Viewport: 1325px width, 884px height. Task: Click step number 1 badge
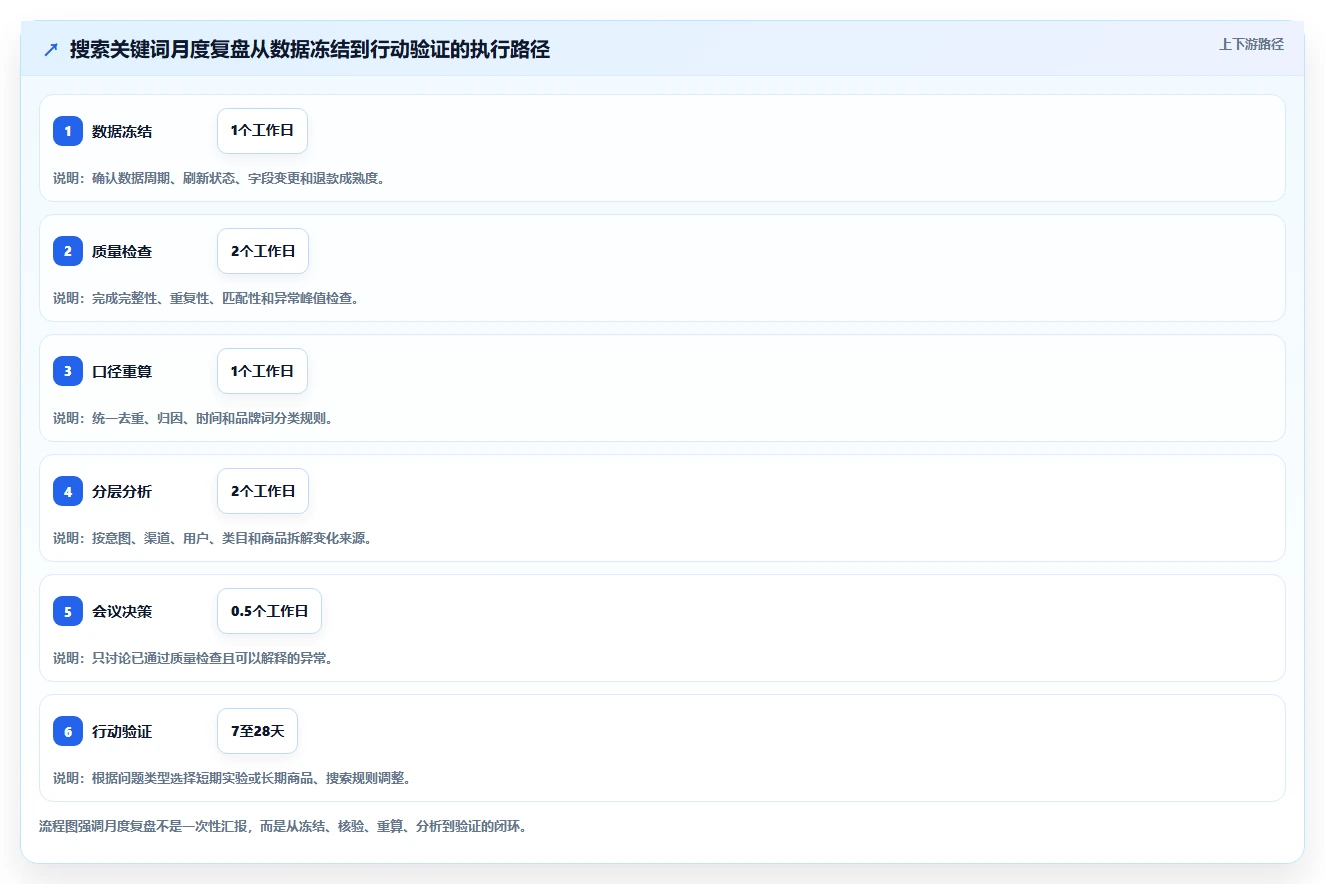[68, 131]
